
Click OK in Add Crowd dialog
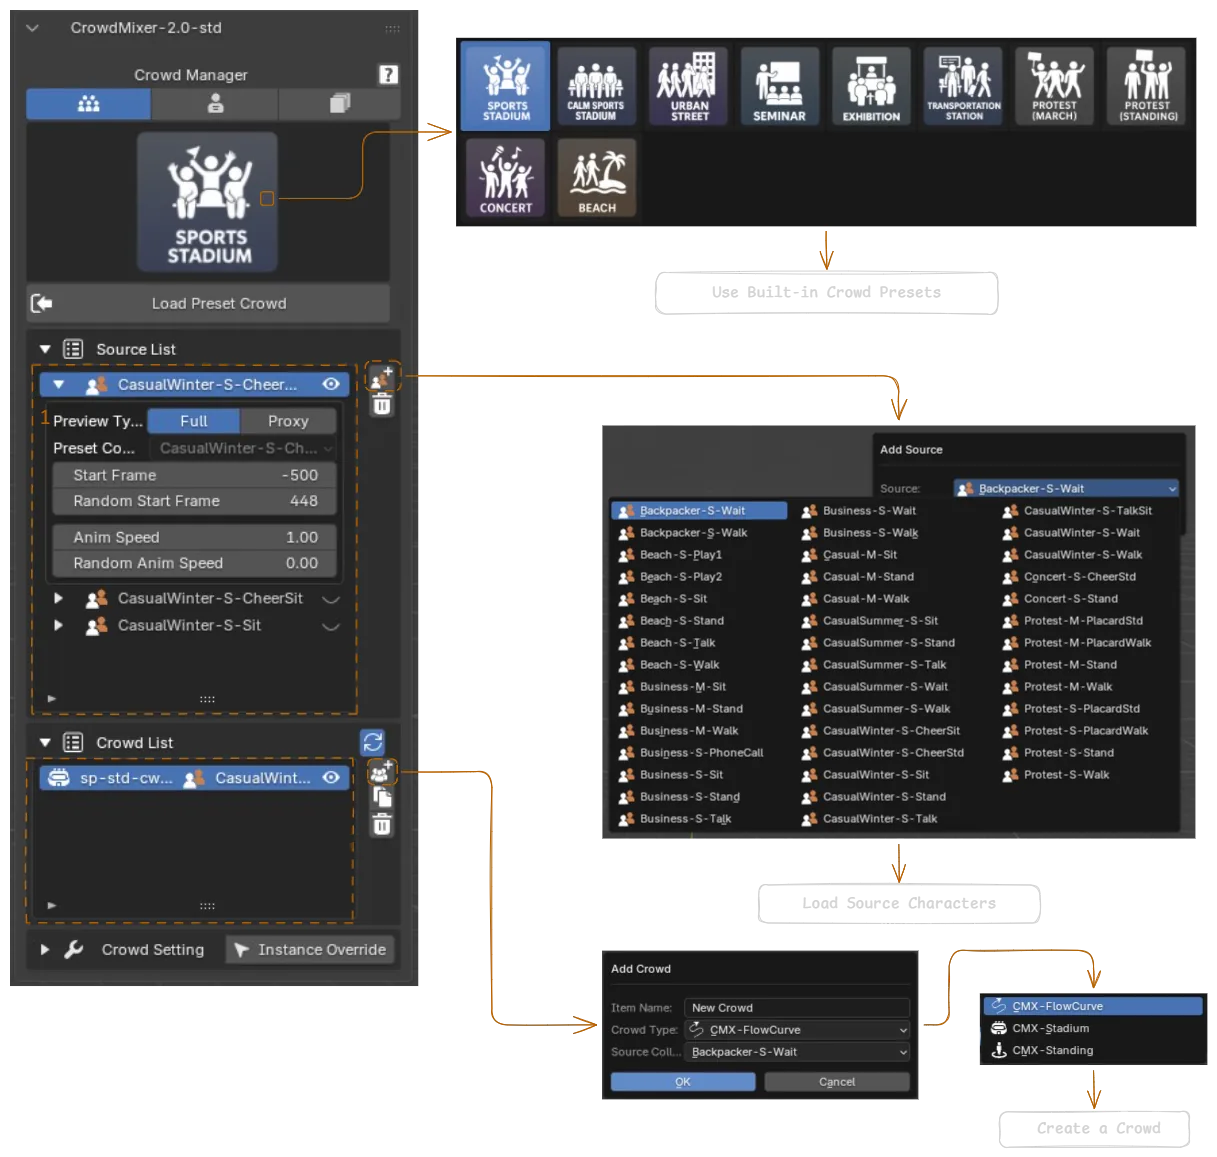683,1081
